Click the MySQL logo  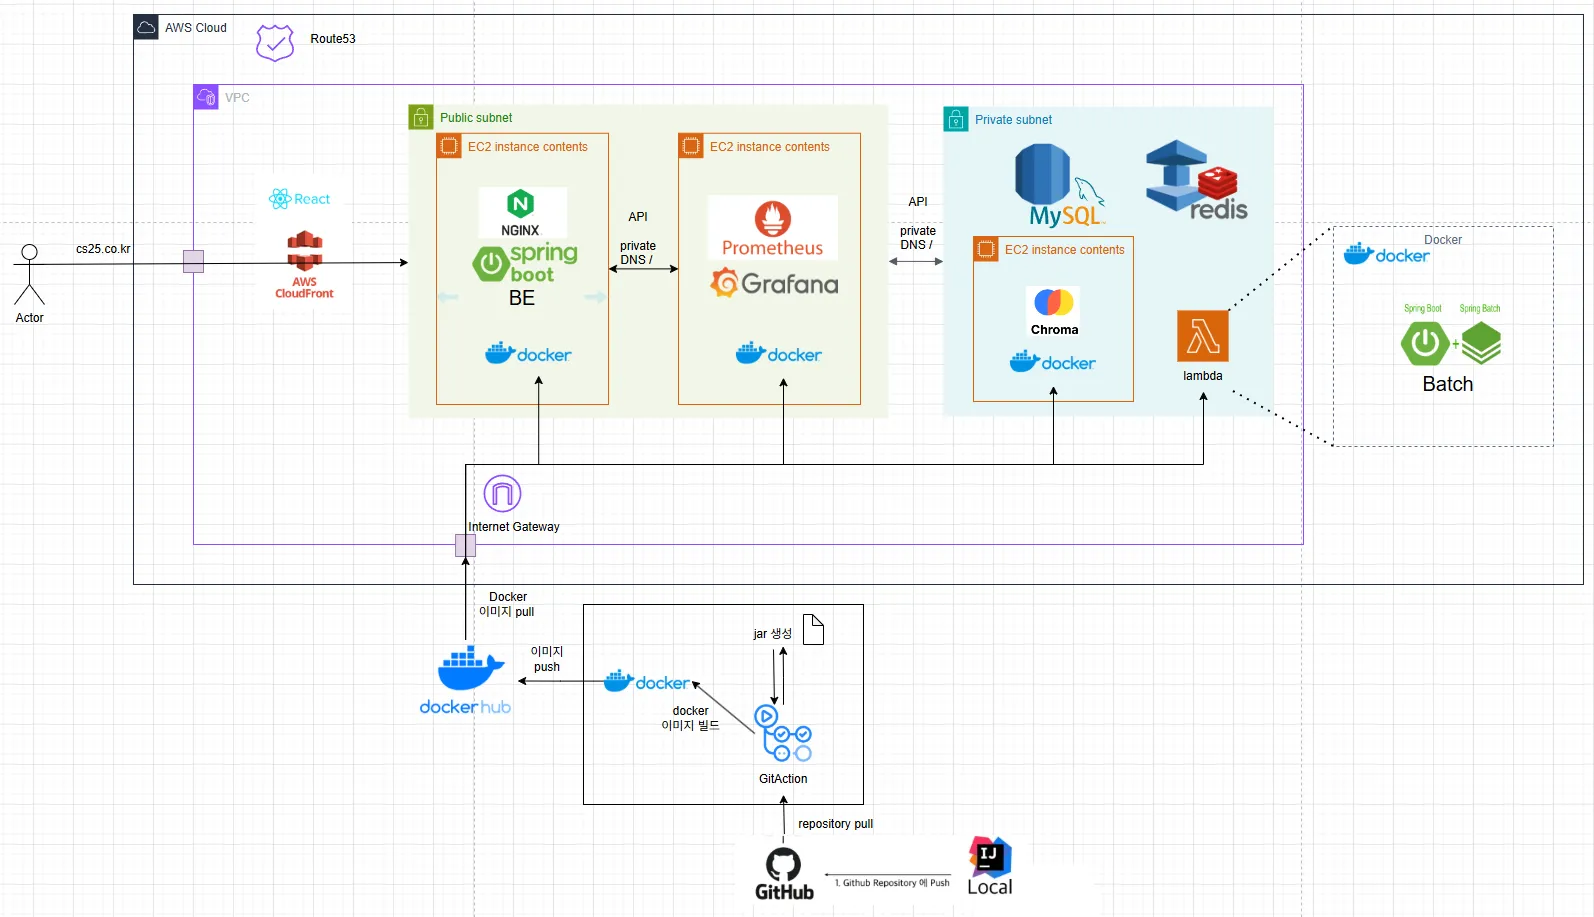pos(1061,187)
